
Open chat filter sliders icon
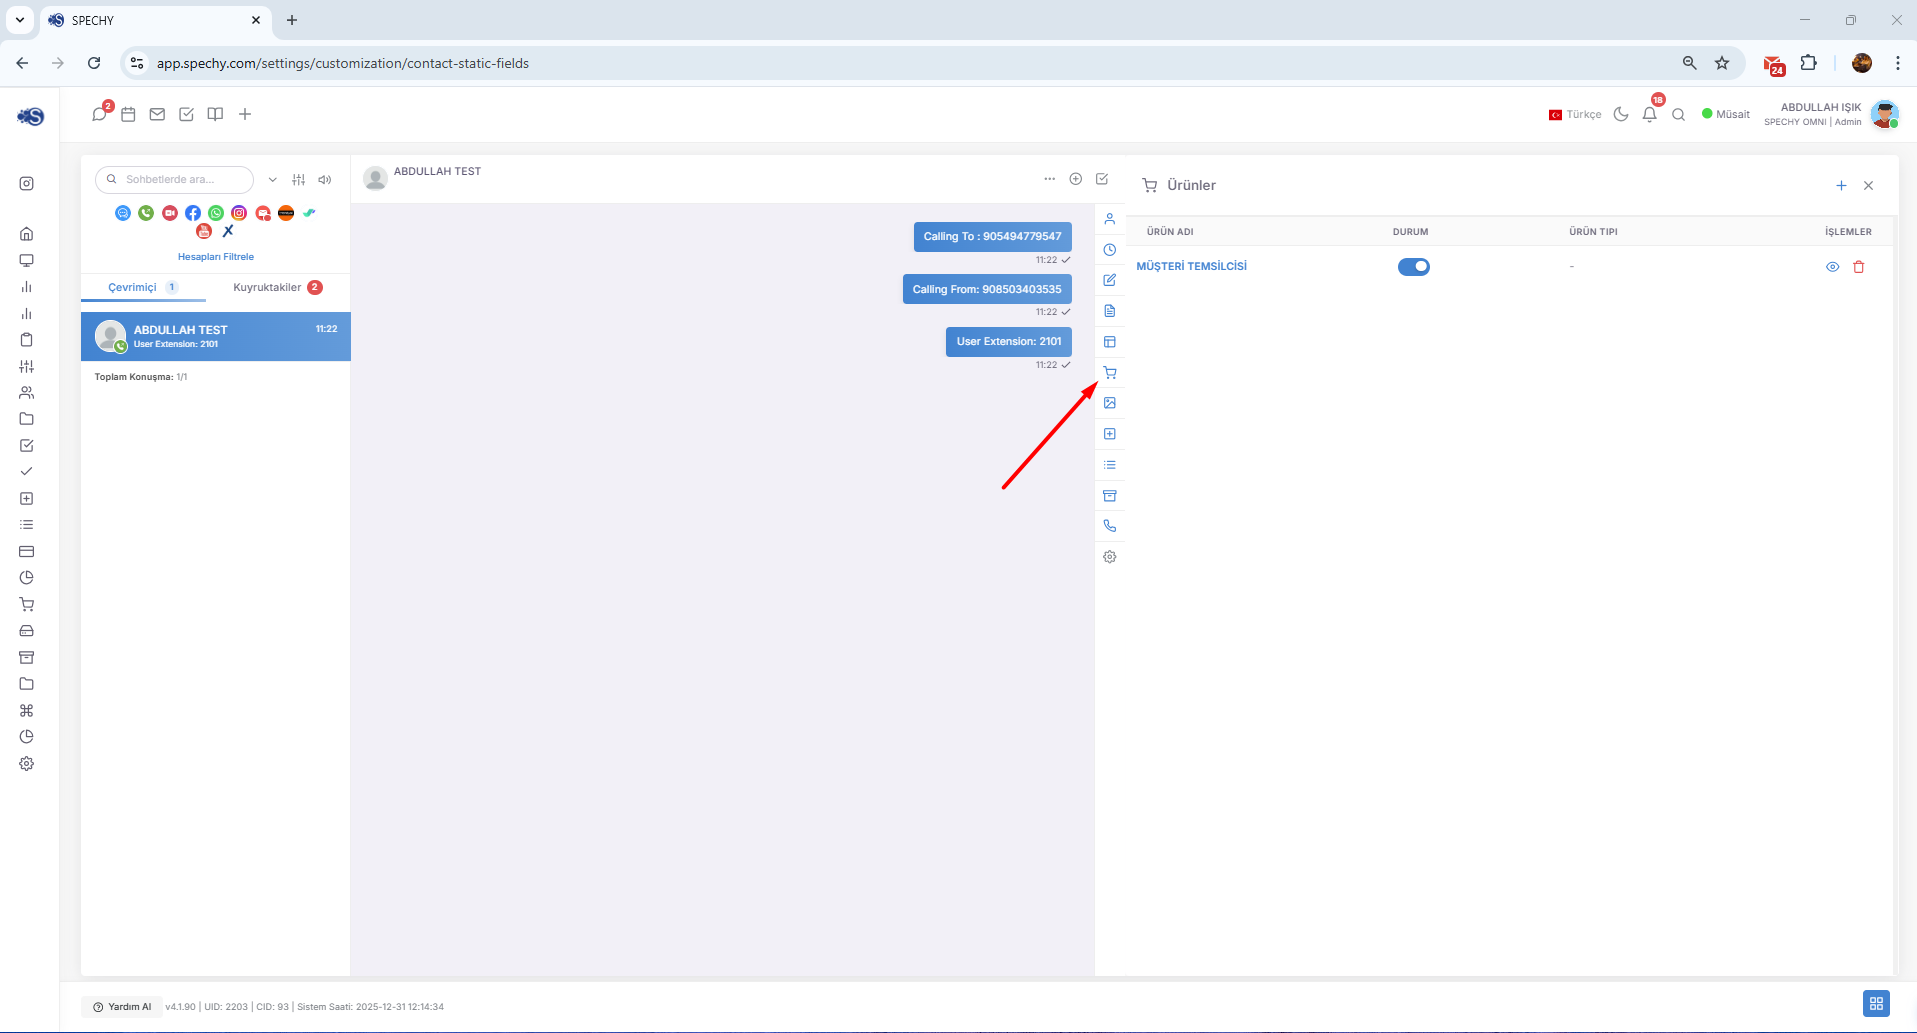(298, 180)
